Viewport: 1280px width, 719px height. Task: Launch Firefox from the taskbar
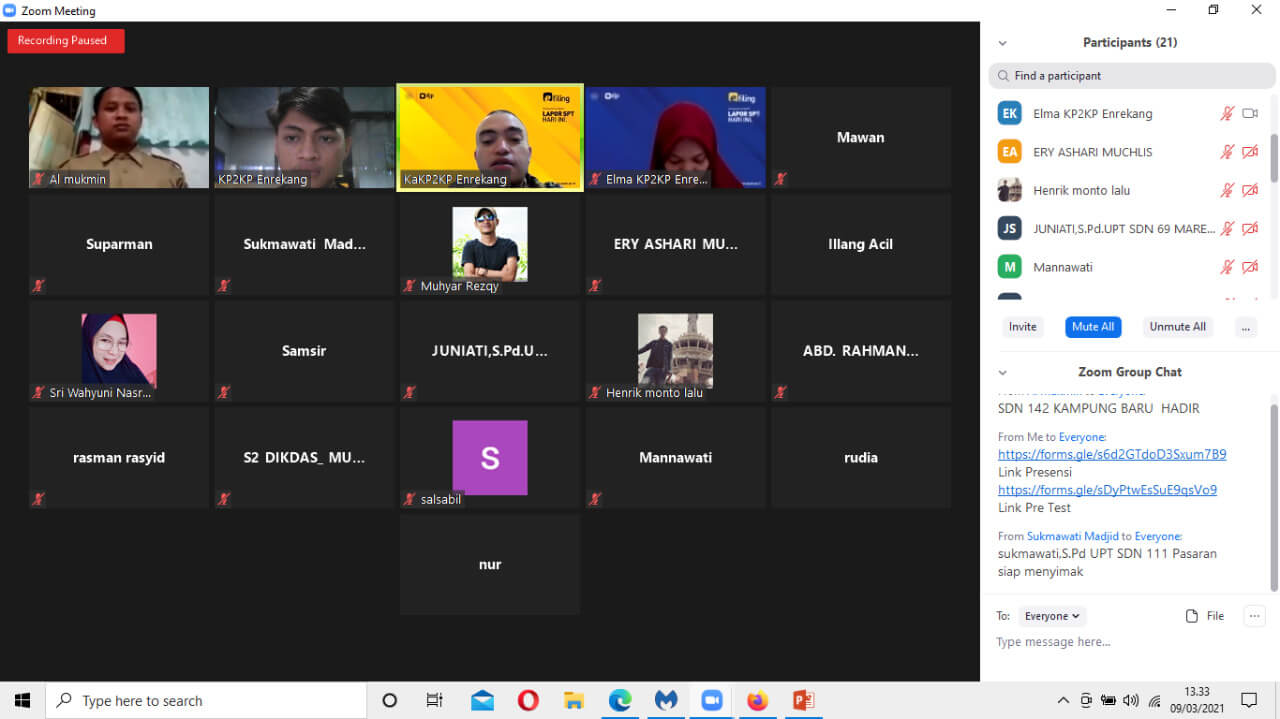pyautogui.click(x=757, y=700)
